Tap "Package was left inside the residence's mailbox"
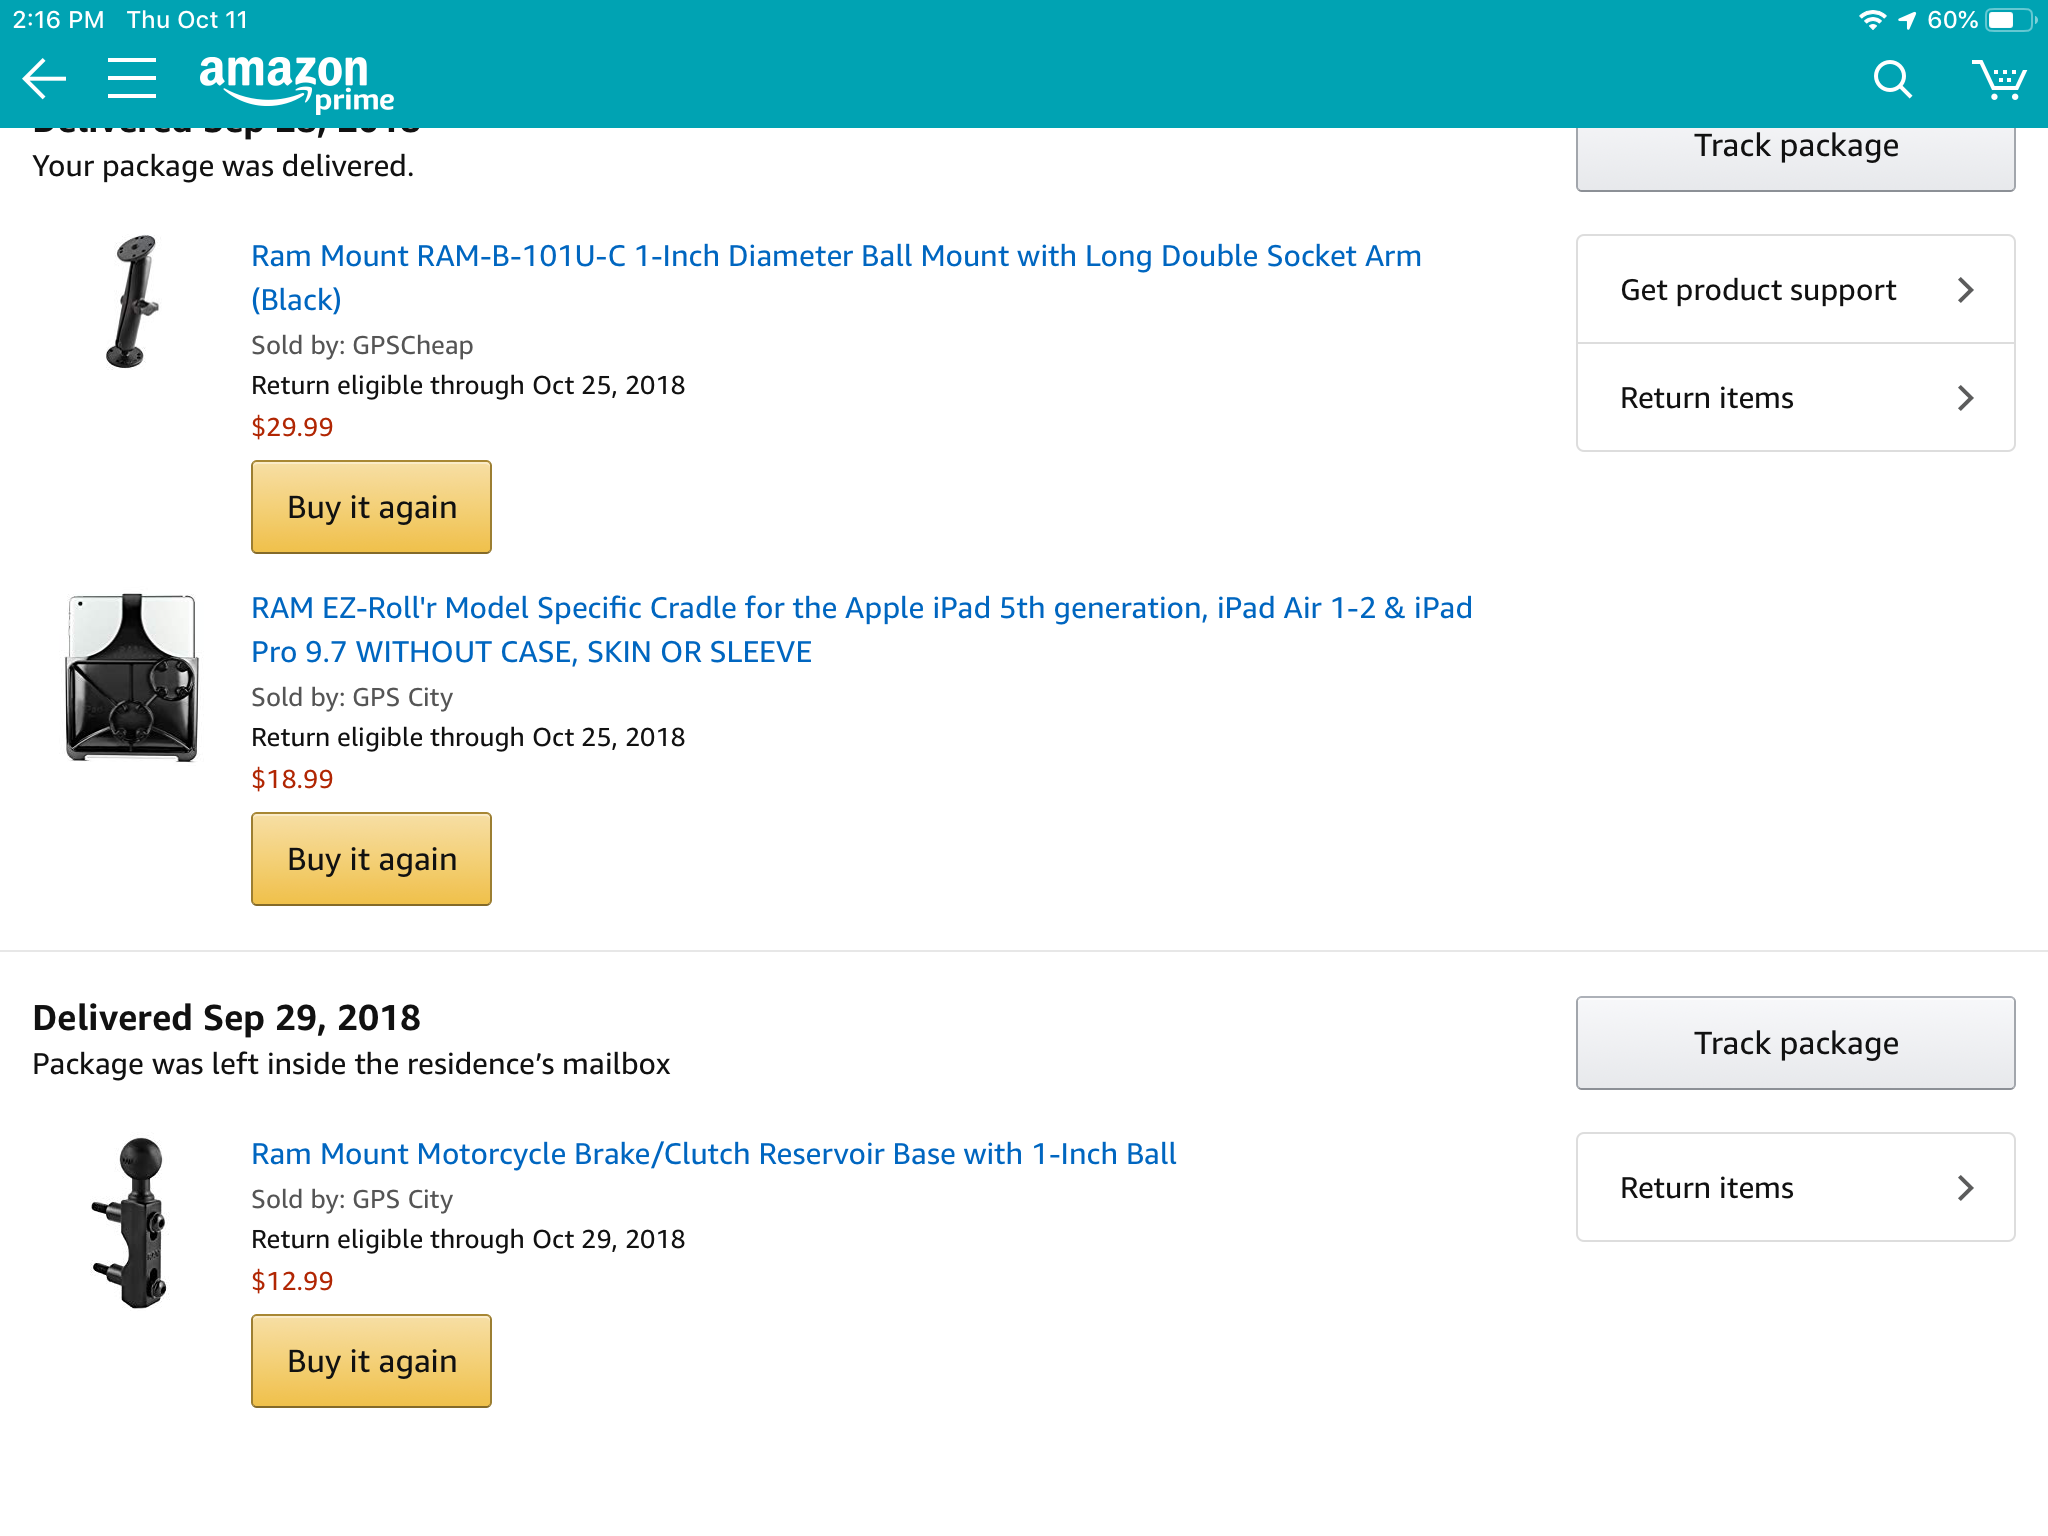The image size is (2048, 1536). [351, 1064]
